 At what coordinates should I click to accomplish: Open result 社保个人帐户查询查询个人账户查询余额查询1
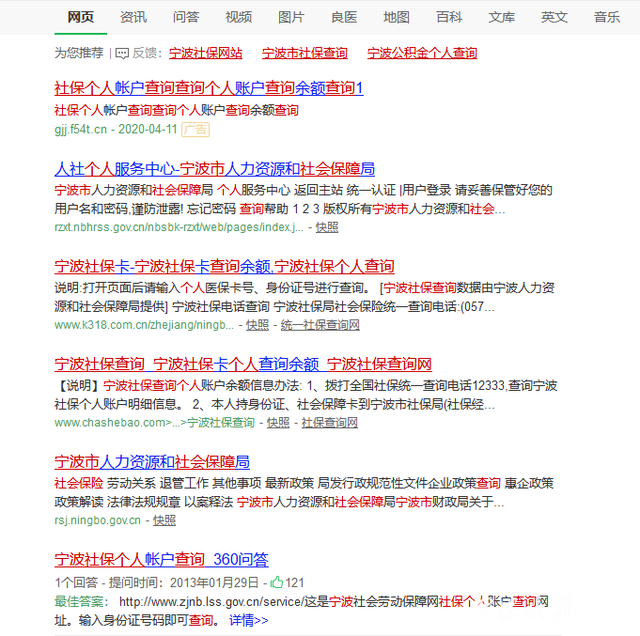point(209,88)
